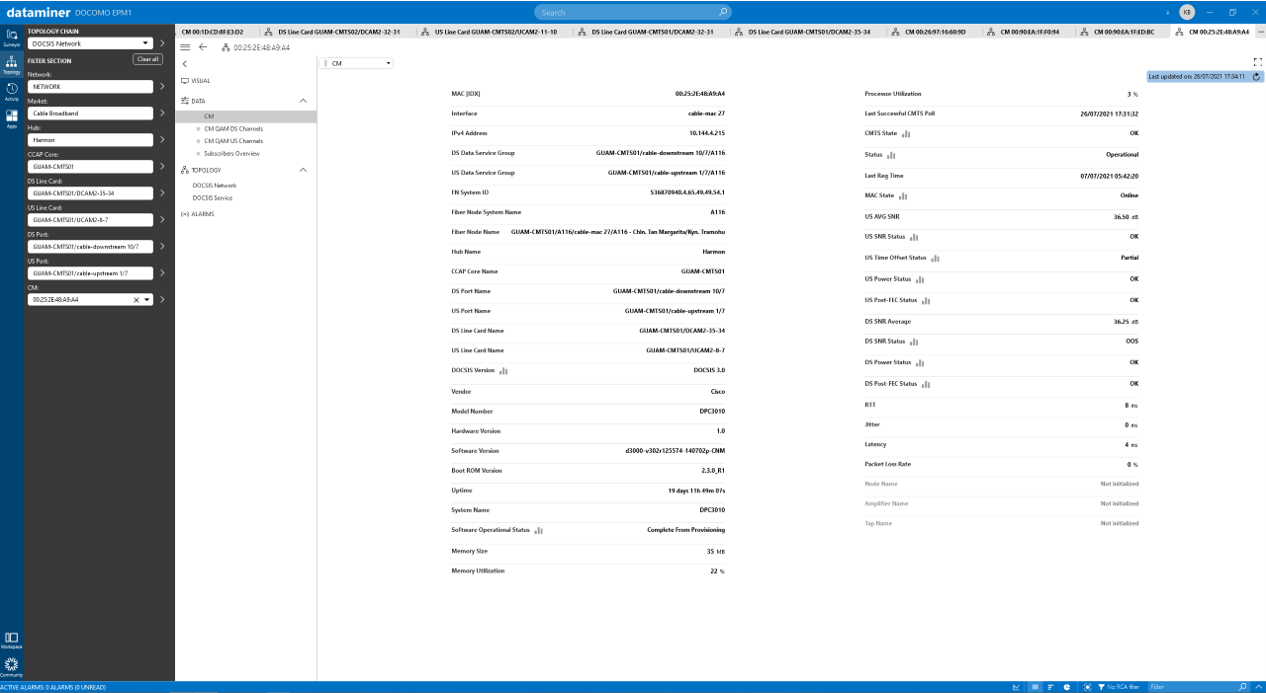
Task: Open the Topology sidebar module
Action: point(12,64)
